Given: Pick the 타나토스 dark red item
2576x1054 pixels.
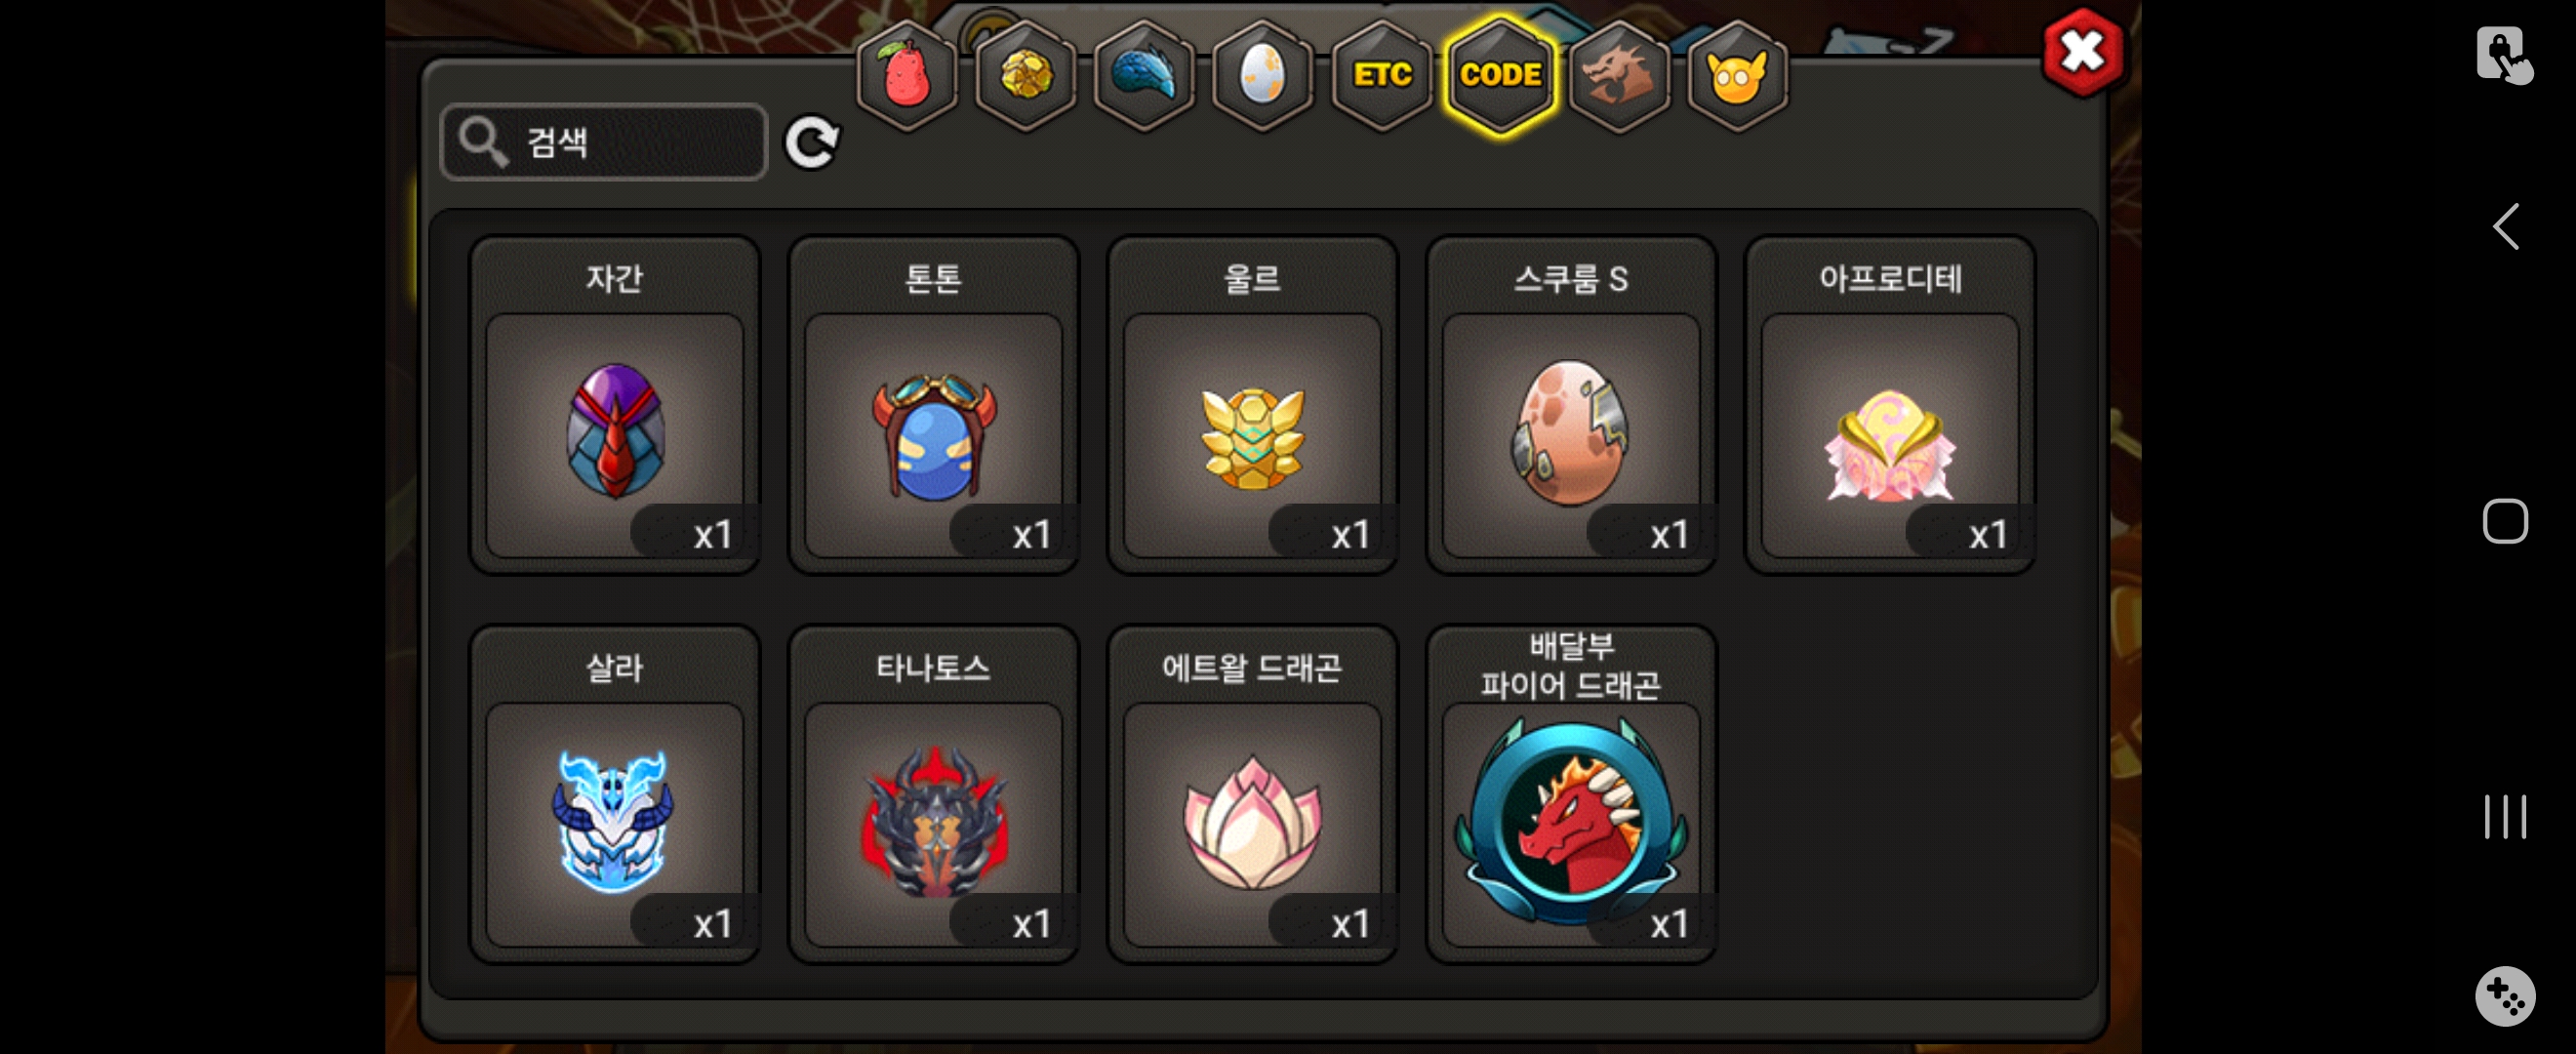Looking at the screenshot, I should (933, 794).
